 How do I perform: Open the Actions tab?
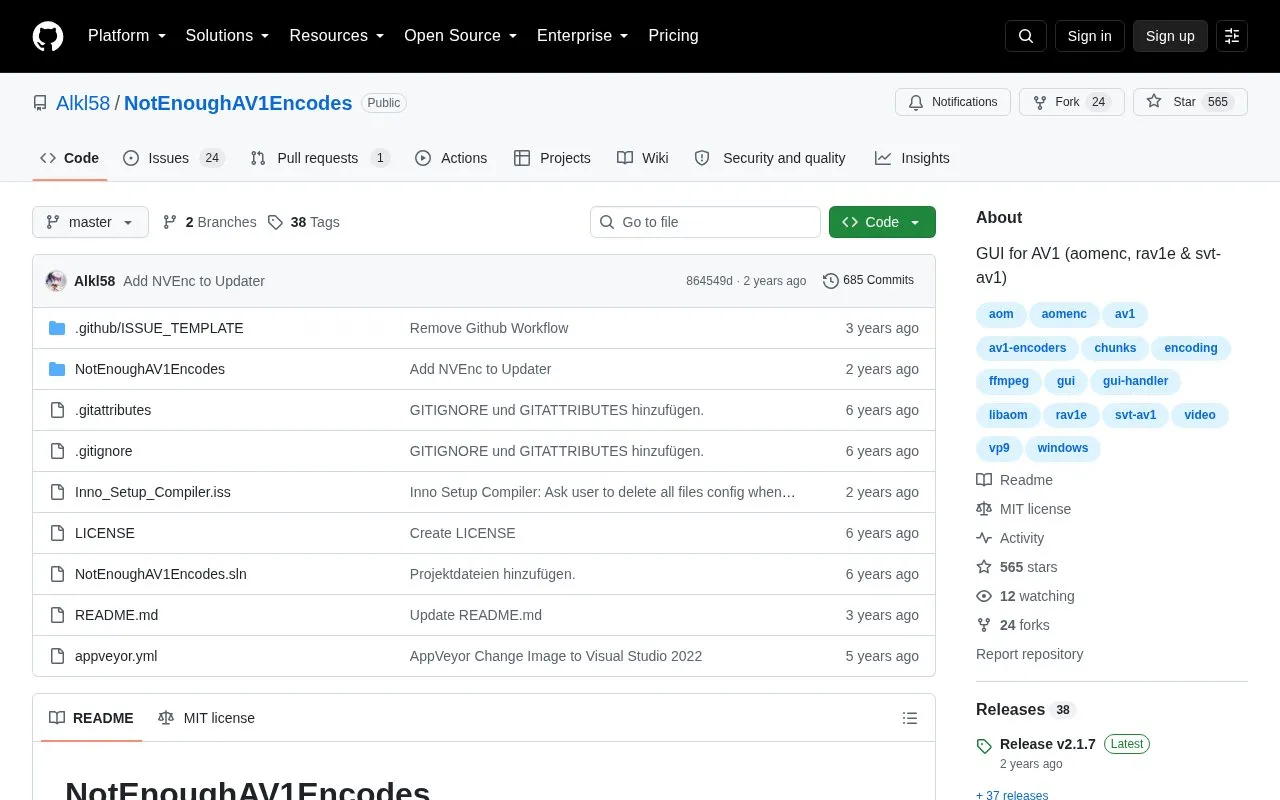coord(451,158)
